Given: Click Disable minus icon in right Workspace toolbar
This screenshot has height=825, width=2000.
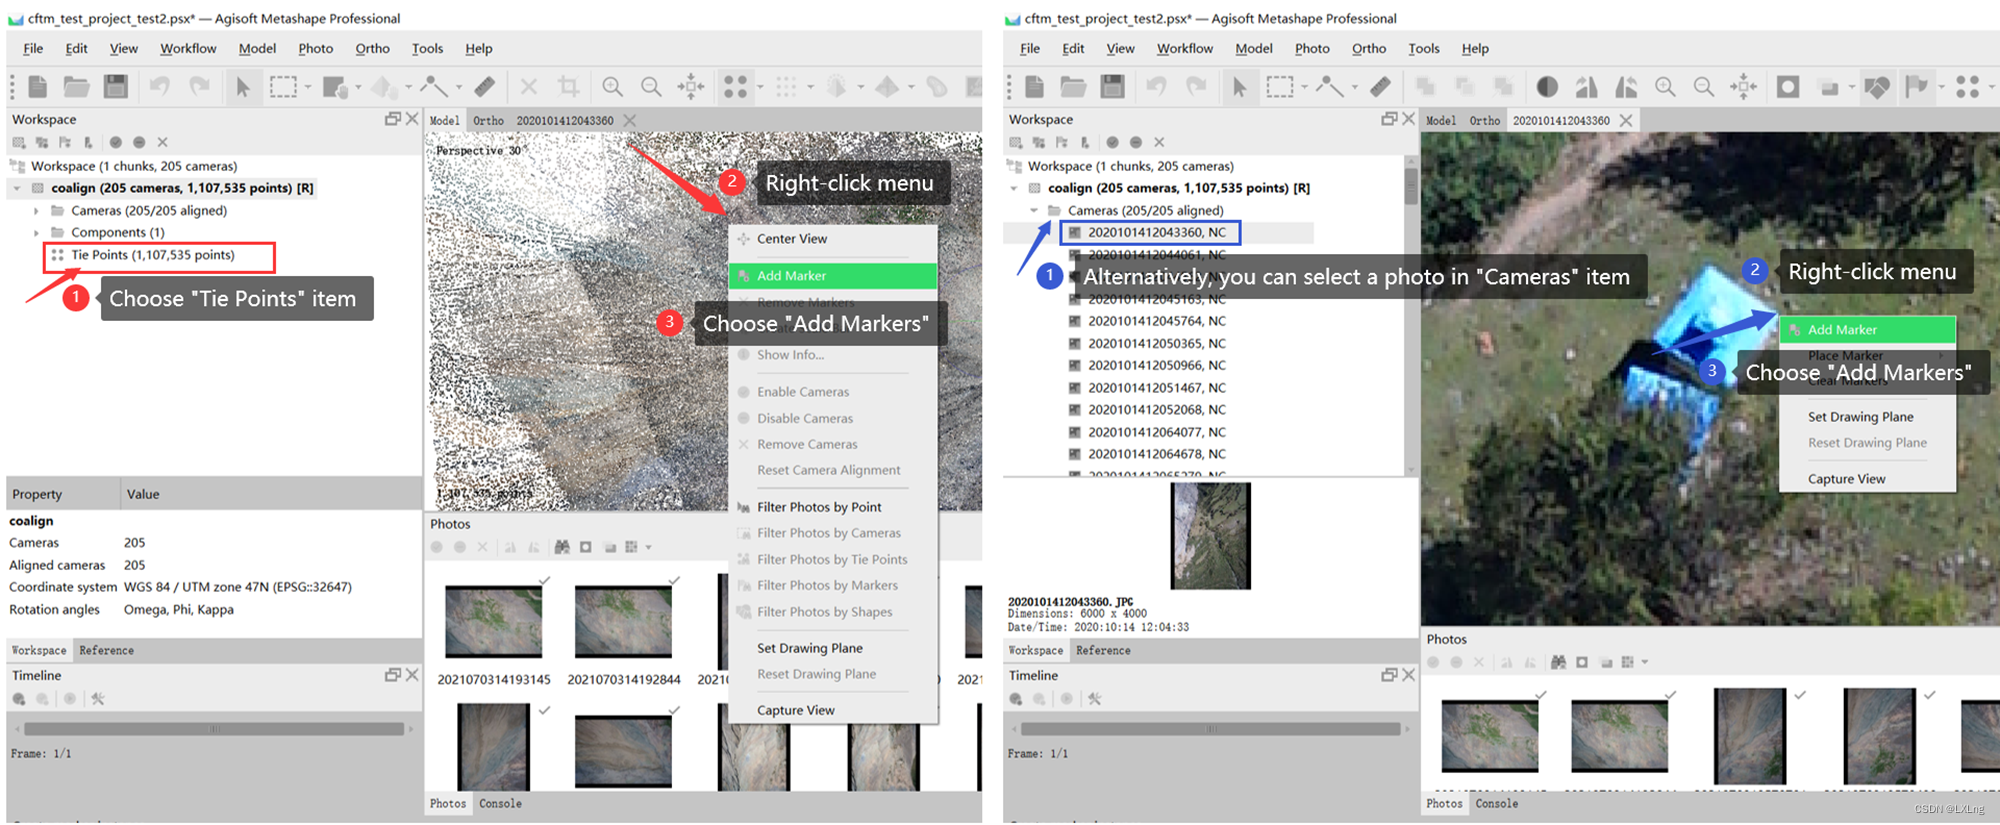Looking at the screenshot, I should click(x=1136, y=142).
